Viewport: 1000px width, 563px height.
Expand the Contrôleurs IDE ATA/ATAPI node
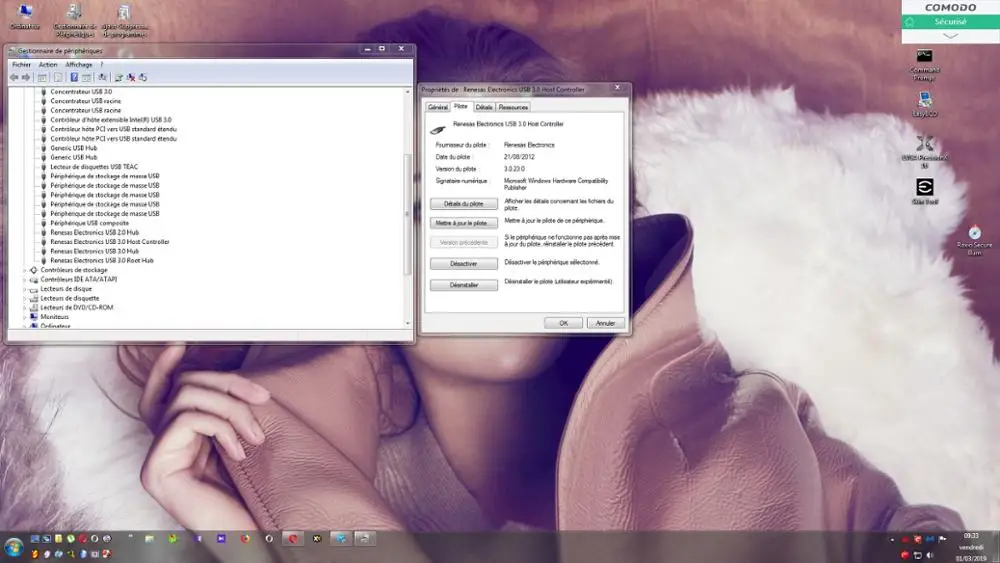(x=25, y=280)
